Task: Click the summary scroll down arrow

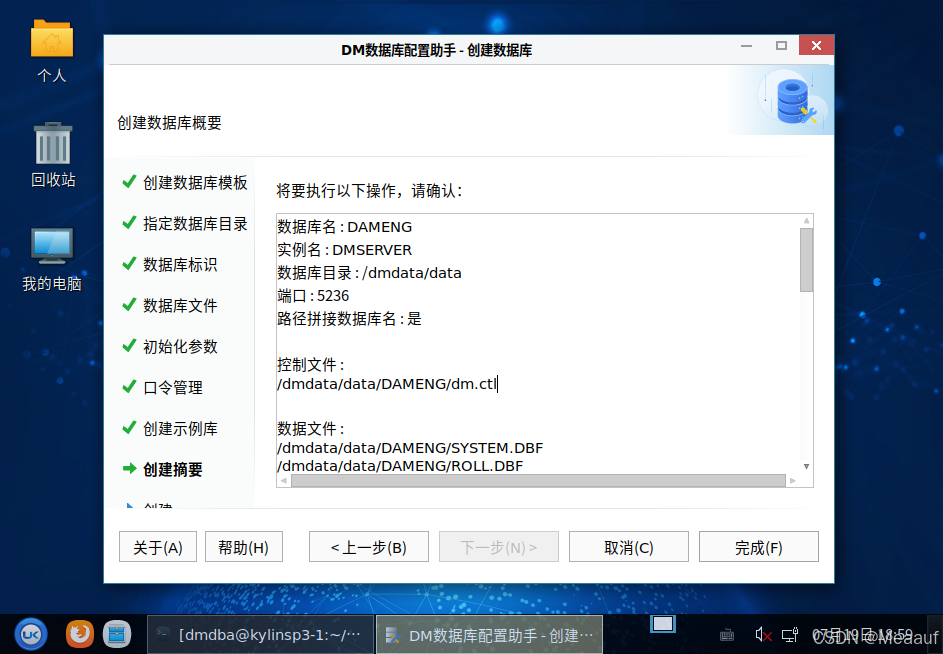Action: click(806, 466)
